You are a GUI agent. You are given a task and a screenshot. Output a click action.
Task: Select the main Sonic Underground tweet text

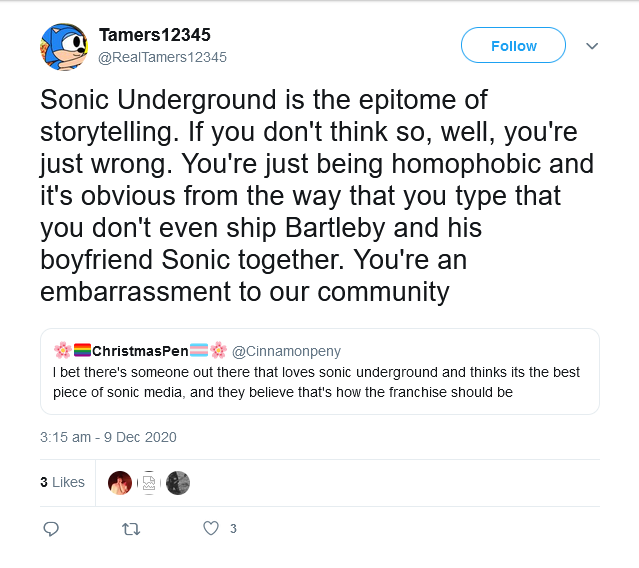(316, 196)
